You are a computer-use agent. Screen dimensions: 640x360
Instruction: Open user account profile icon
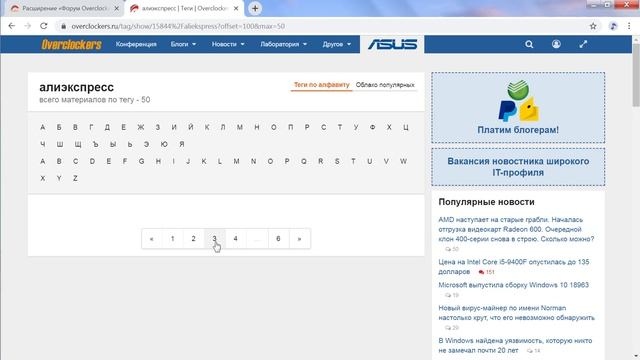click(x=556, y=44)
